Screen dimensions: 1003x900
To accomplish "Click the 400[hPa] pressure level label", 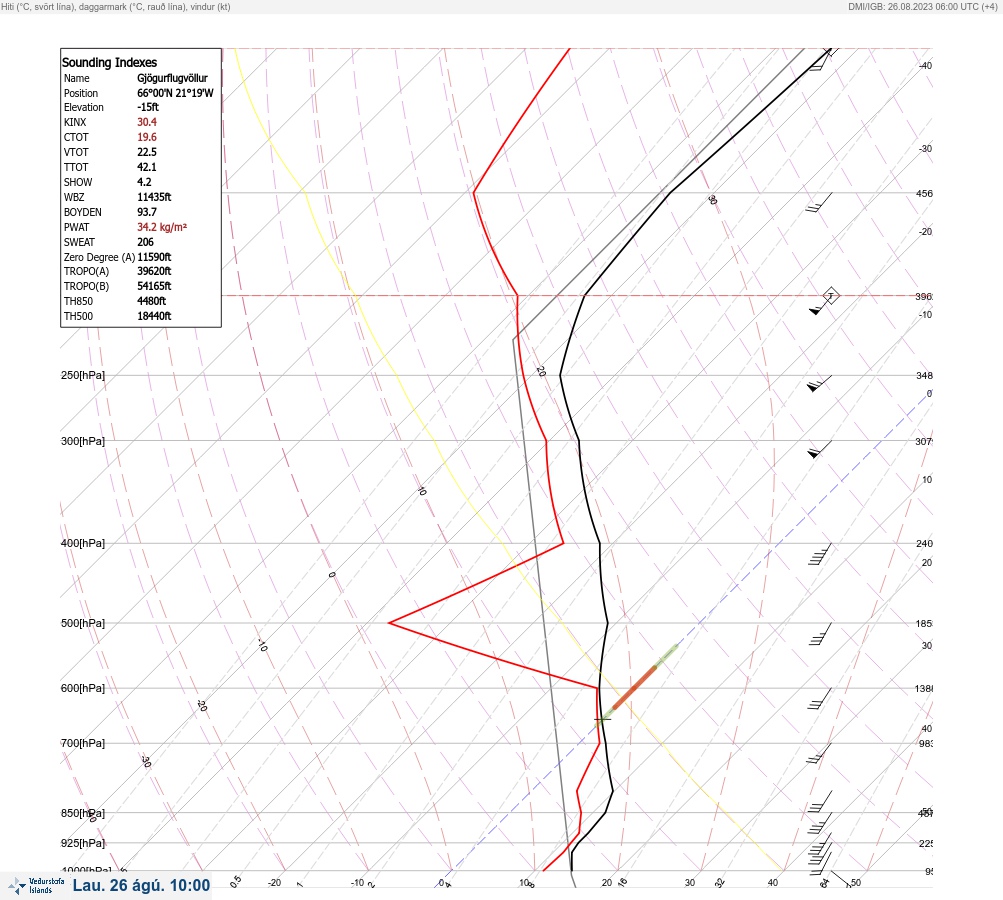I will 83,543.
